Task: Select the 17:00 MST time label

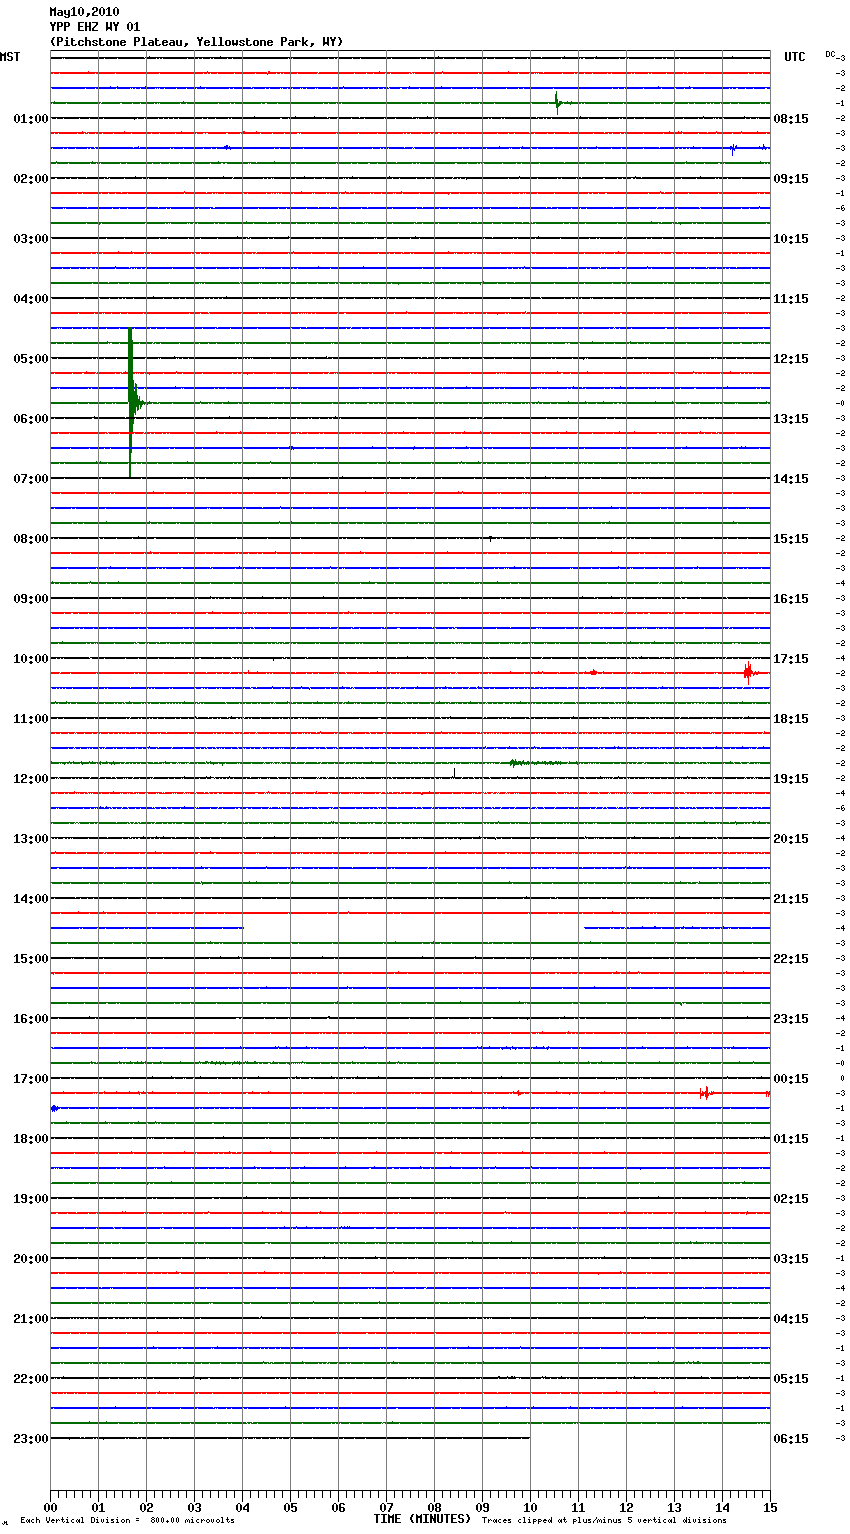Action: (x=30, y=1078)
